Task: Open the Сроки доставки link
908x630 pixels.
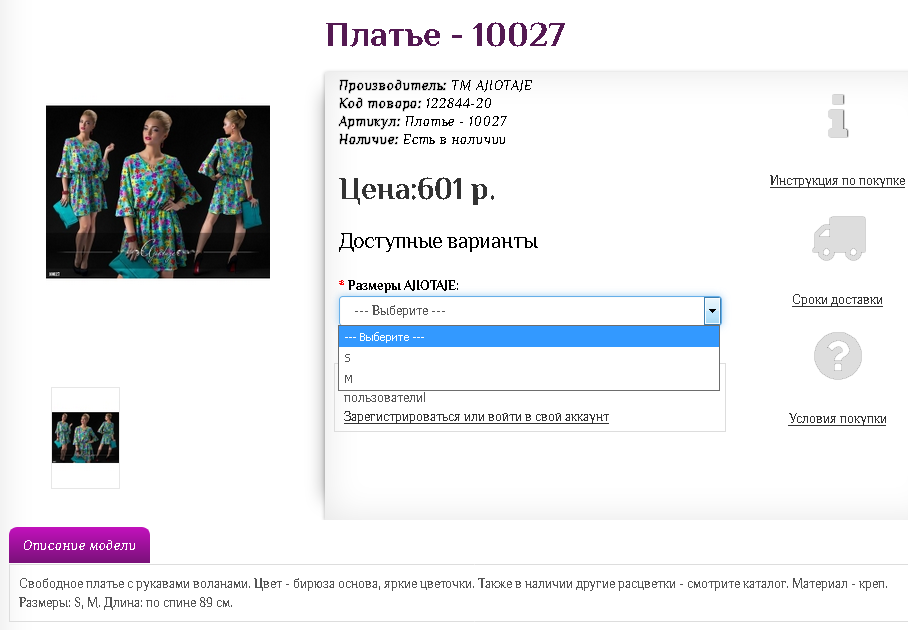Action: click(837, 300)
